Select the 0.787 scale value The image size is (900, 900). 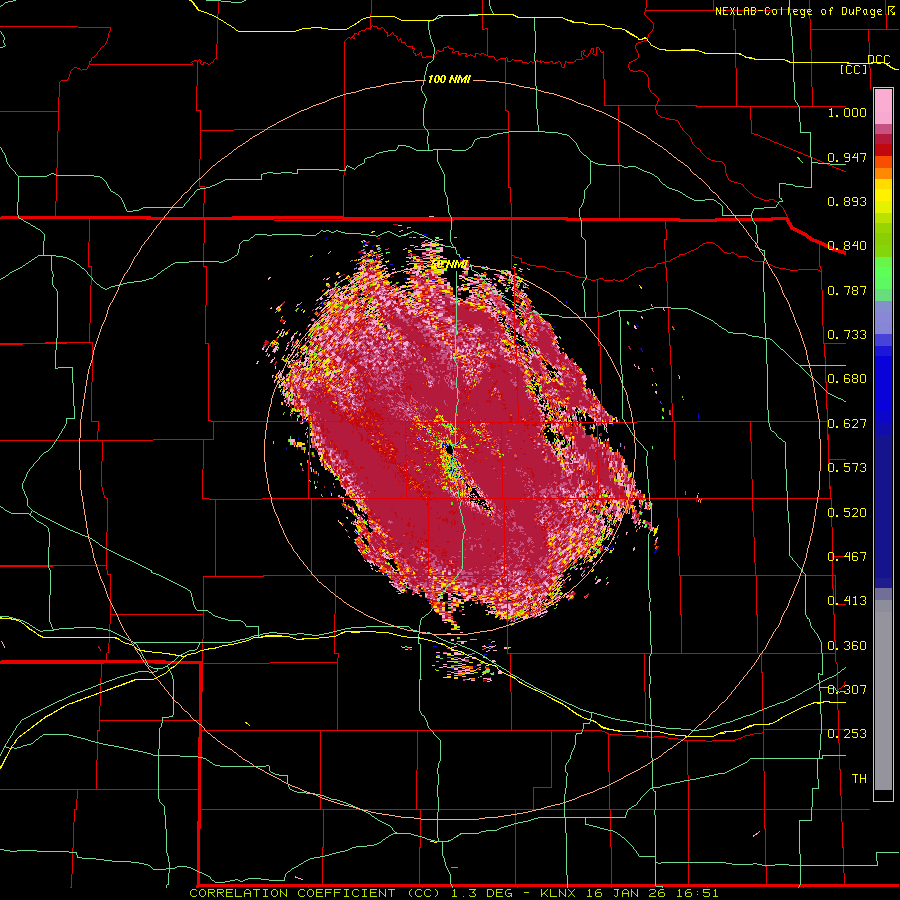[x=847, y=290]
